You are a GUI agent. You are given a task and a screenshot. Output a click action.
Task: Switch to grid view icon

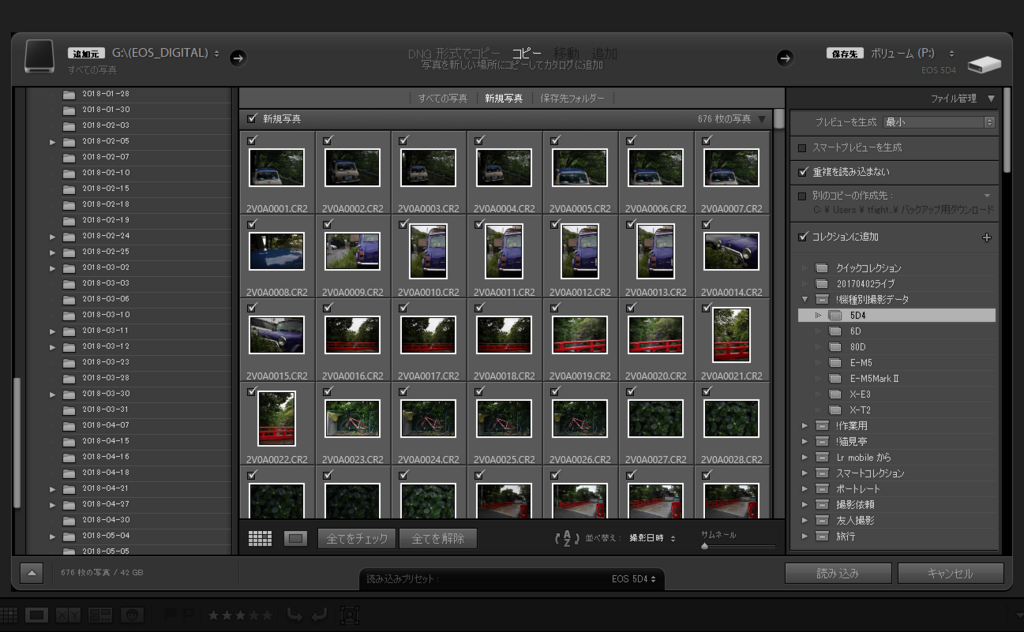pos(260,539)
